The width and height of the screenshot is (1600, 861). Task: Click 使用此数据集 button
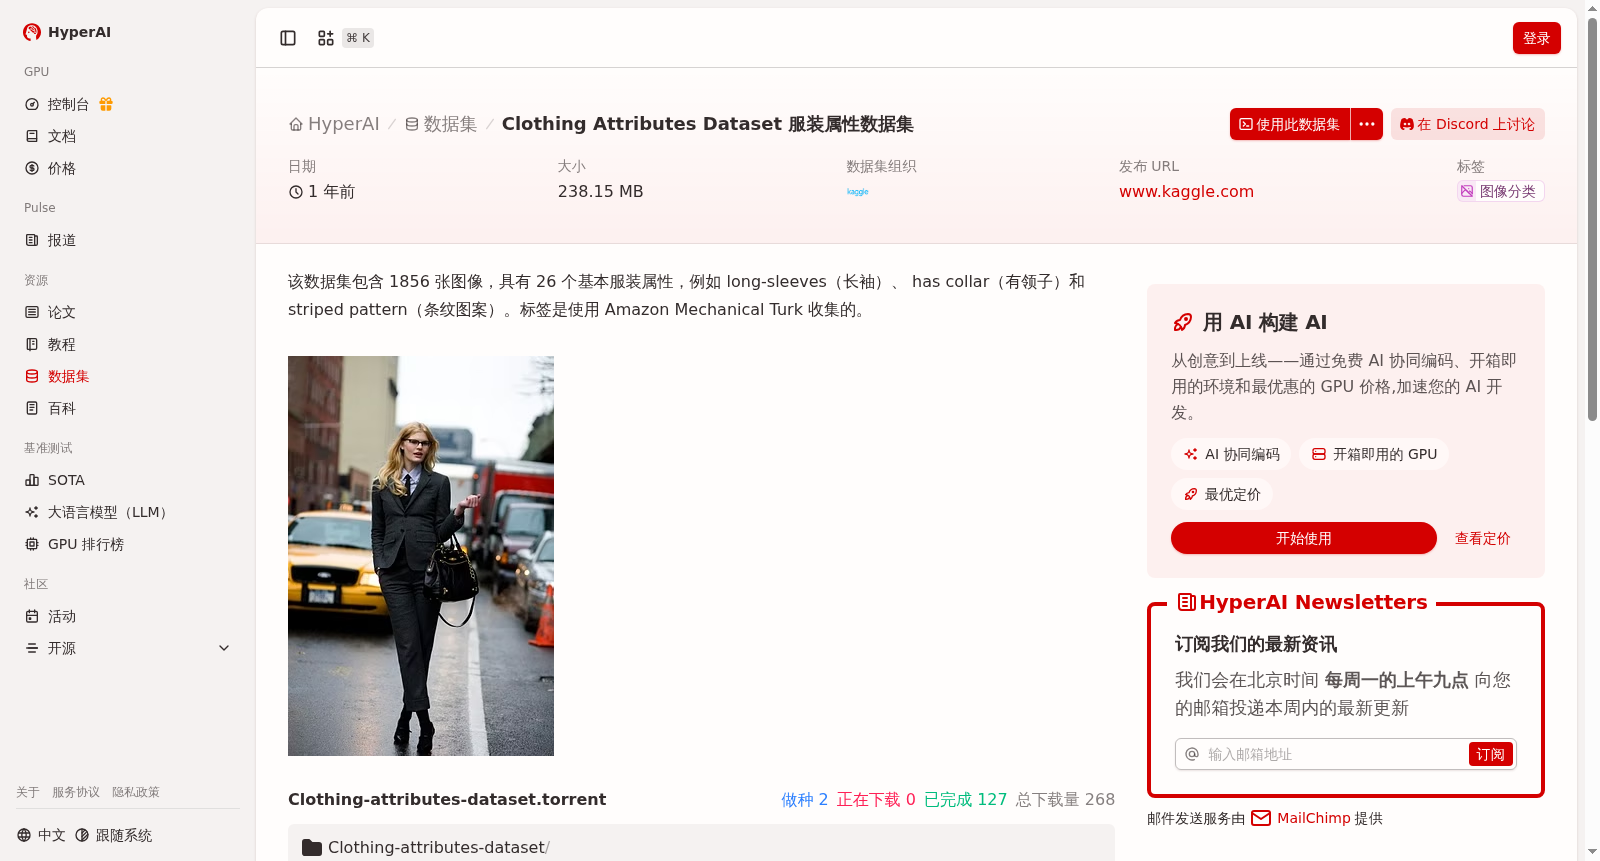point(1290,124)
